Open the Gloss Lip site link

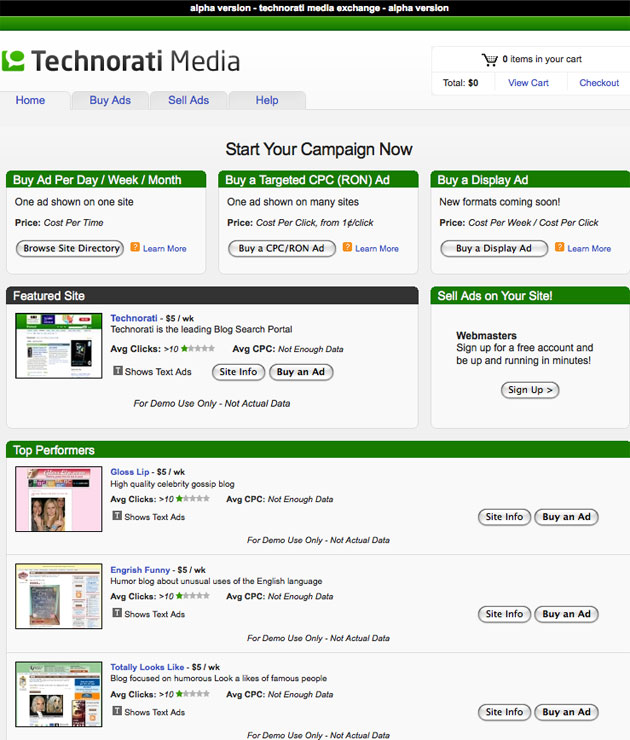[x=130, y=472]
